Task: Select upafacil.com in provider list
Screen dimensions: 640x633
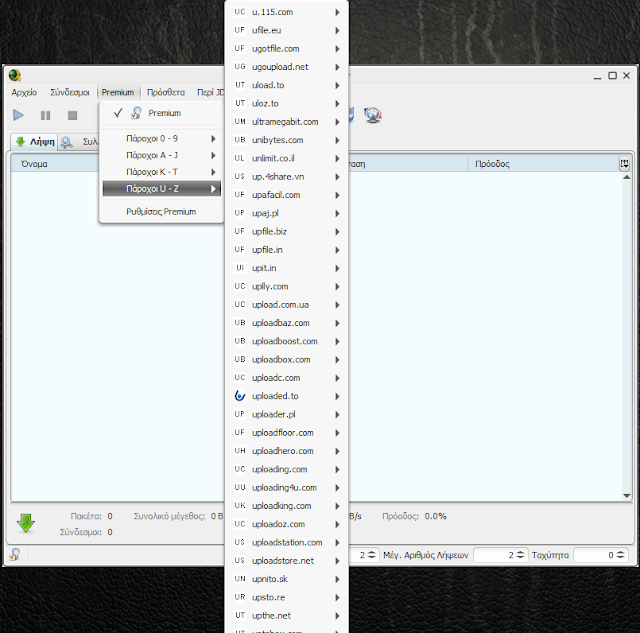Action: tap(287, 195)
